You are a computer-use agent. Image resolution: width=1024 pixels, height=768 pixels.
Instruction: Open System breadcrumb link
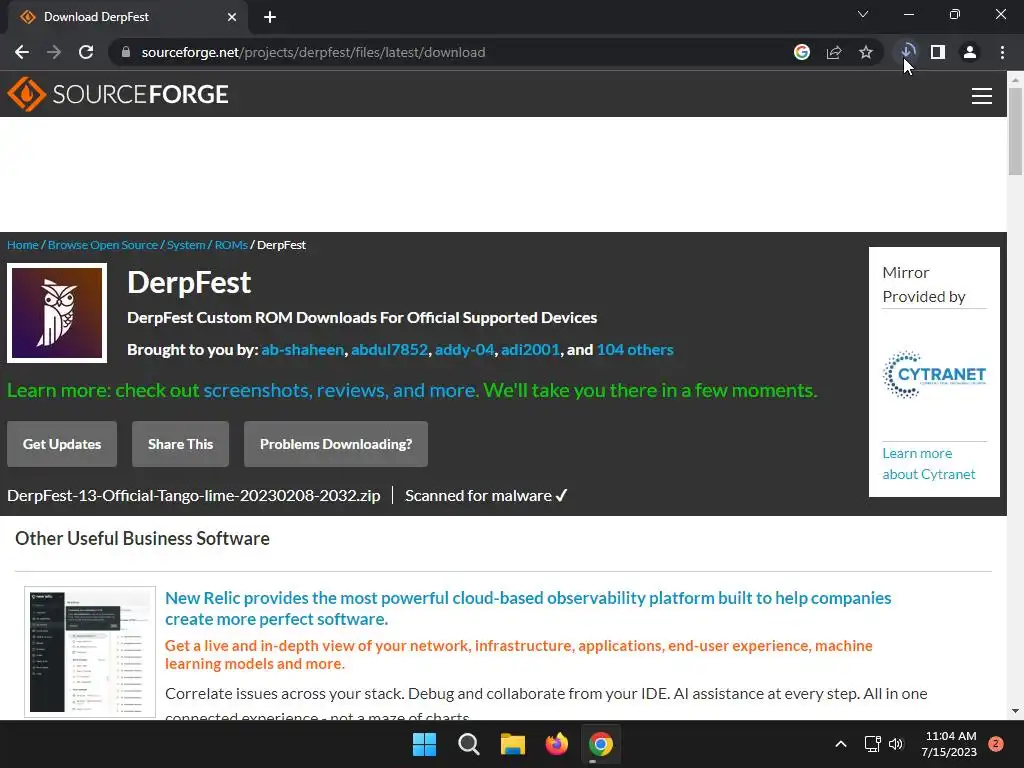point(186,245)
